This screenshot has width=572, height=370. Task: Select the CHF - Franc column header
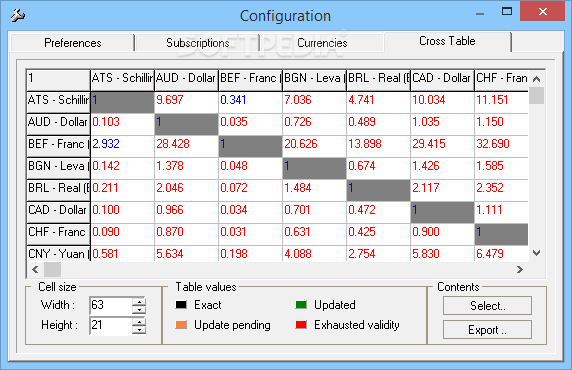pos(502,80)
